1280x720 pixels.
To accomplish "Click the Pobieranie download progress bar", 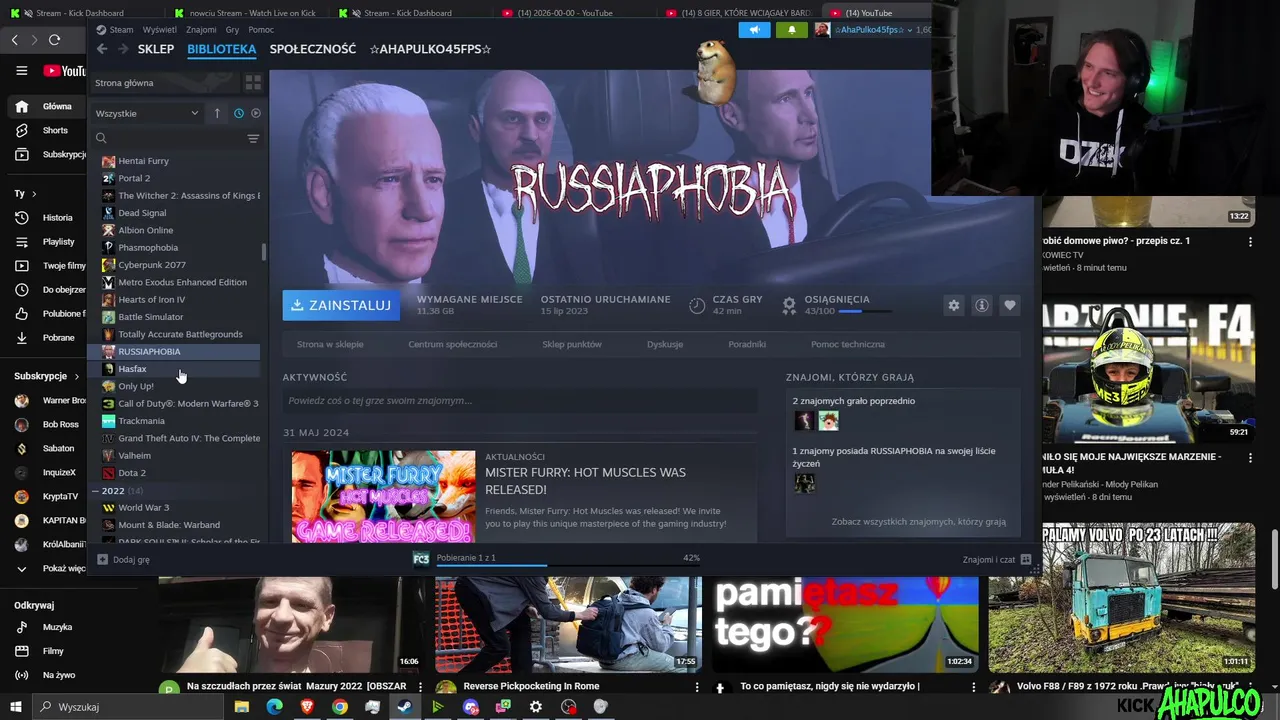I will (567, 565).
